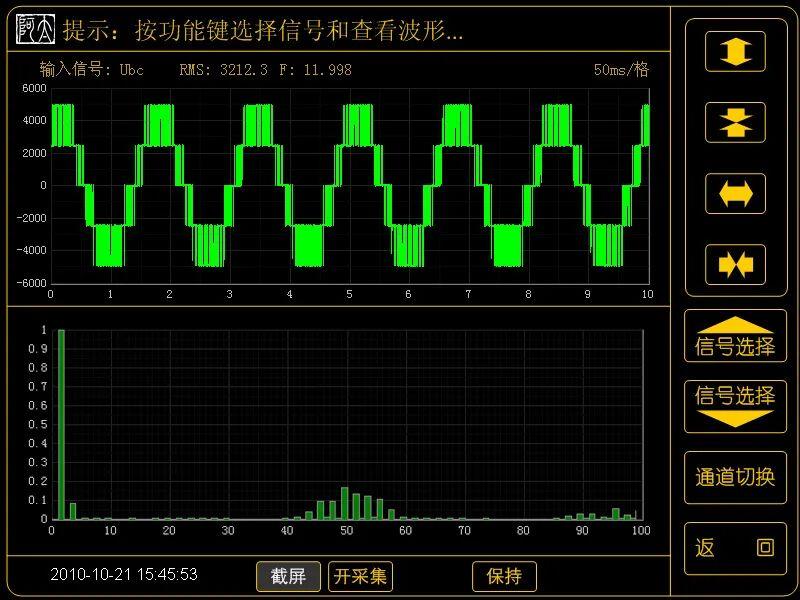
Task: Toggle acquisition with 开采集
Action: pos(360,576)
